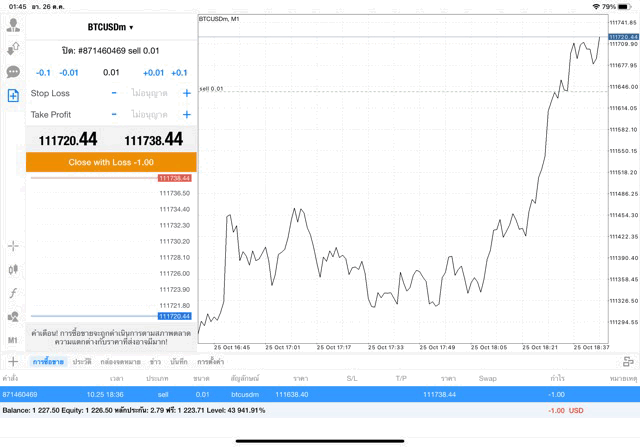
Task: Open the candlestick chart type icon
Action: pyautogui.click(x=13, y=269)
